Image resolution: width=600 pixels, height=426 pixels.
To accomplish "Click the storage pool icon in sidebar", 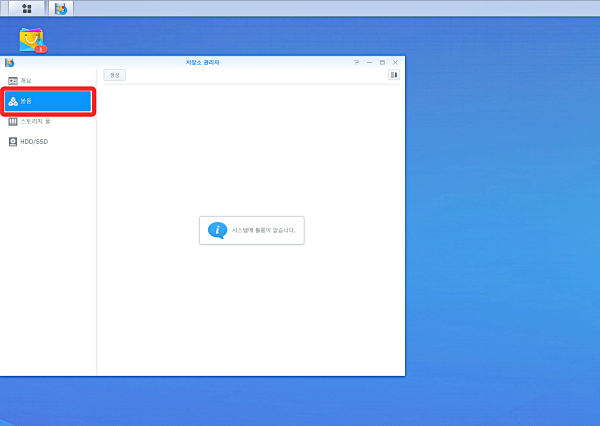I will (13, 121).
